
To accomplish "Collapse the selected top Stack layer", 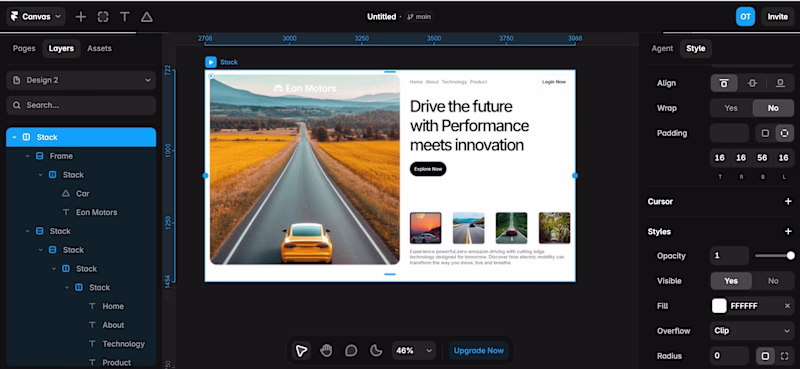I will pyautogui.click(x=14, y=137).
